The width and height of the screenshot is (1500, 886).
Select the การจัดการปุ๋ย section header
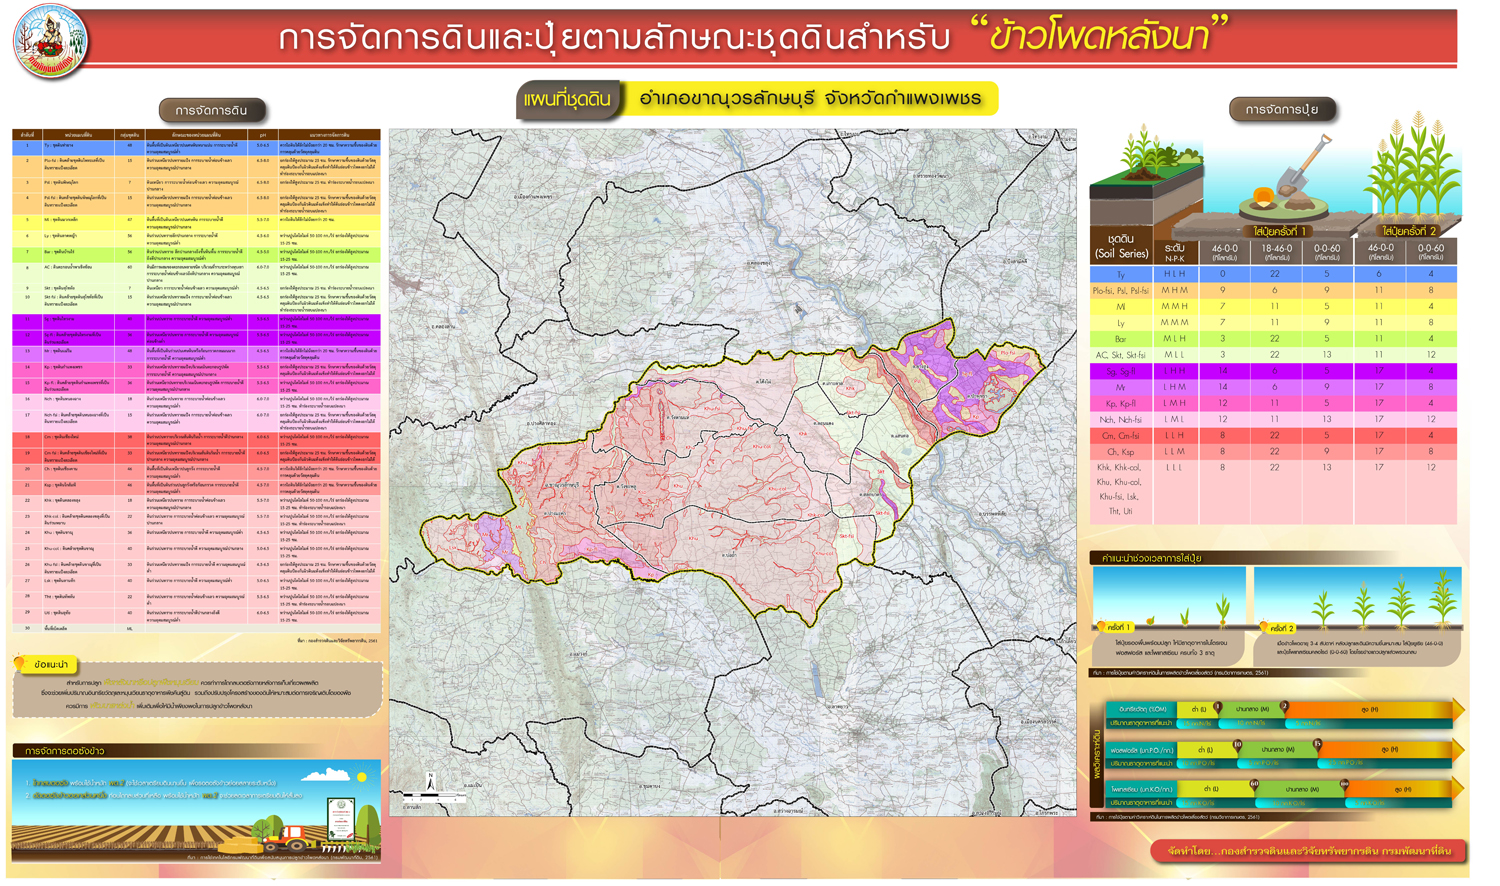click(x=1281, y=110)
